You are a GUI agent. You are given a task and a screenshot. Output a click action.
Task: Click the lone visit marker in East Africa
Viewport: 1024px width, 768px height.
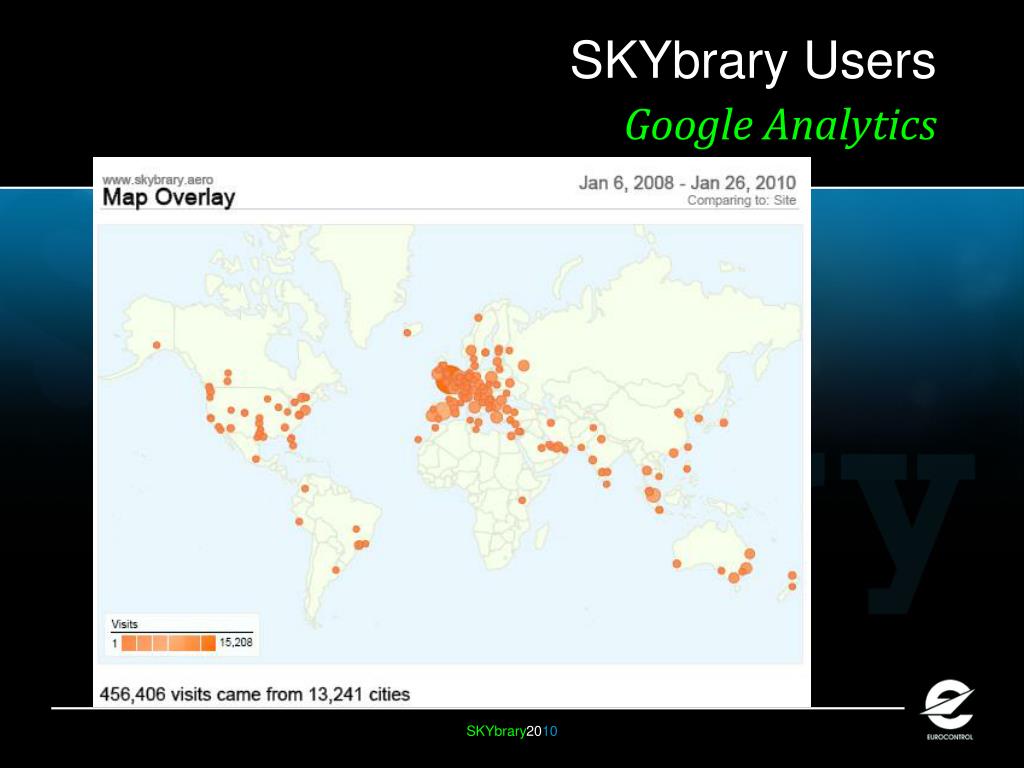point(522,500)
